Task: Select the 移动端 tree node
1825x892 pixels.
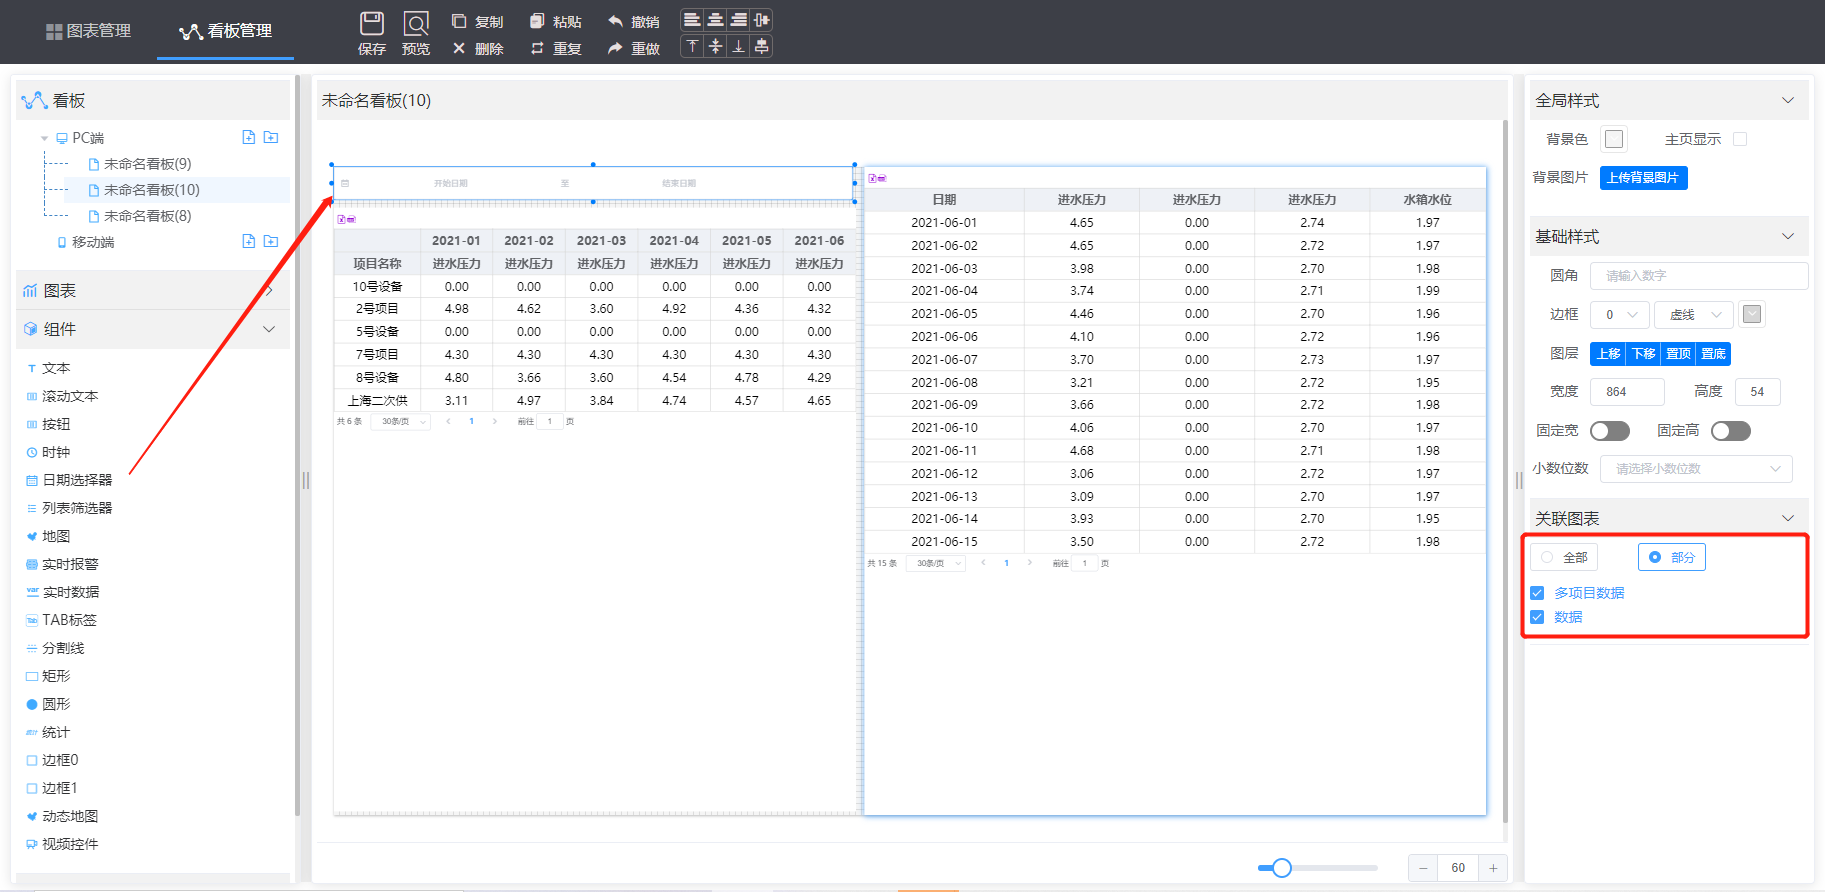Action: [93, 242]
